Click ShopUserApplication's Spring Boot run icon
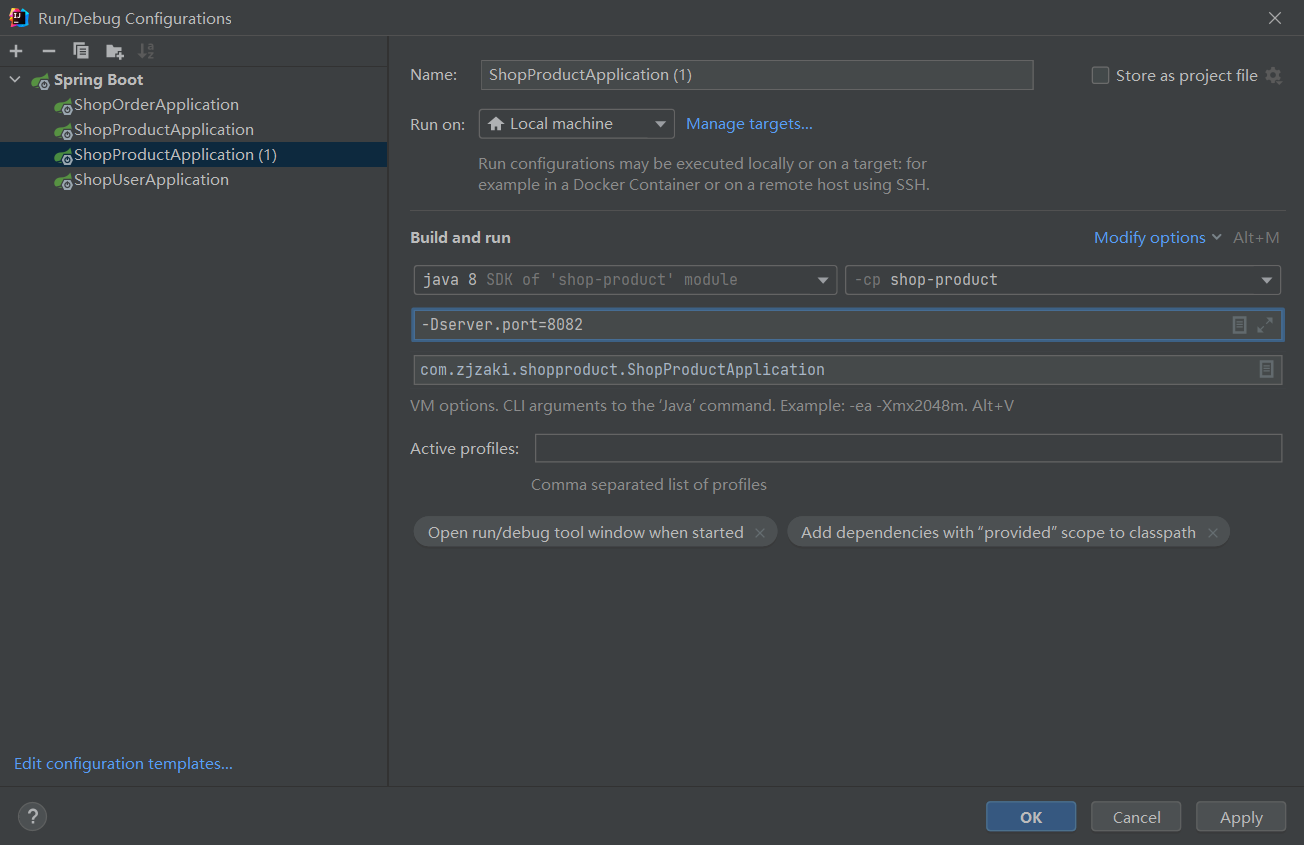Viewport: 1304px width, 845px height. [x=63, y=181]
